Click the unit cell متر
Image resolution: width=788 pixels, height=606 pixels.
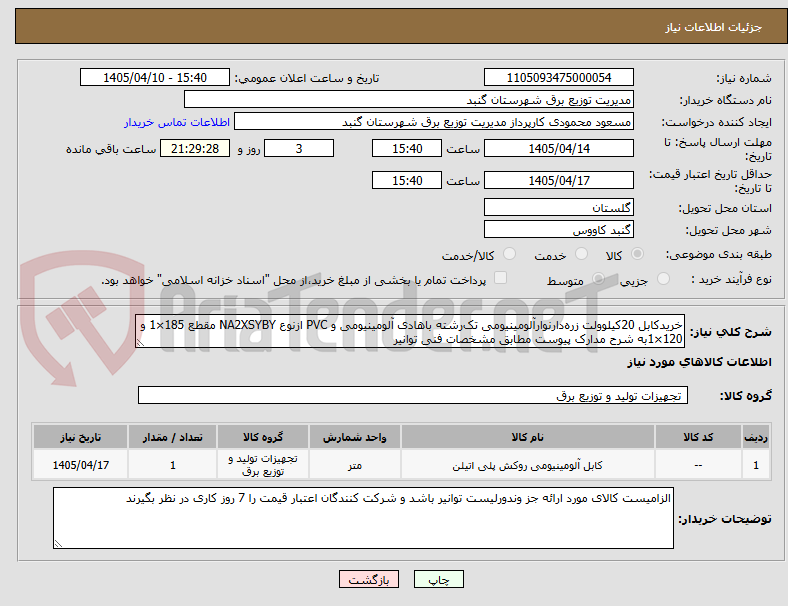354,465
